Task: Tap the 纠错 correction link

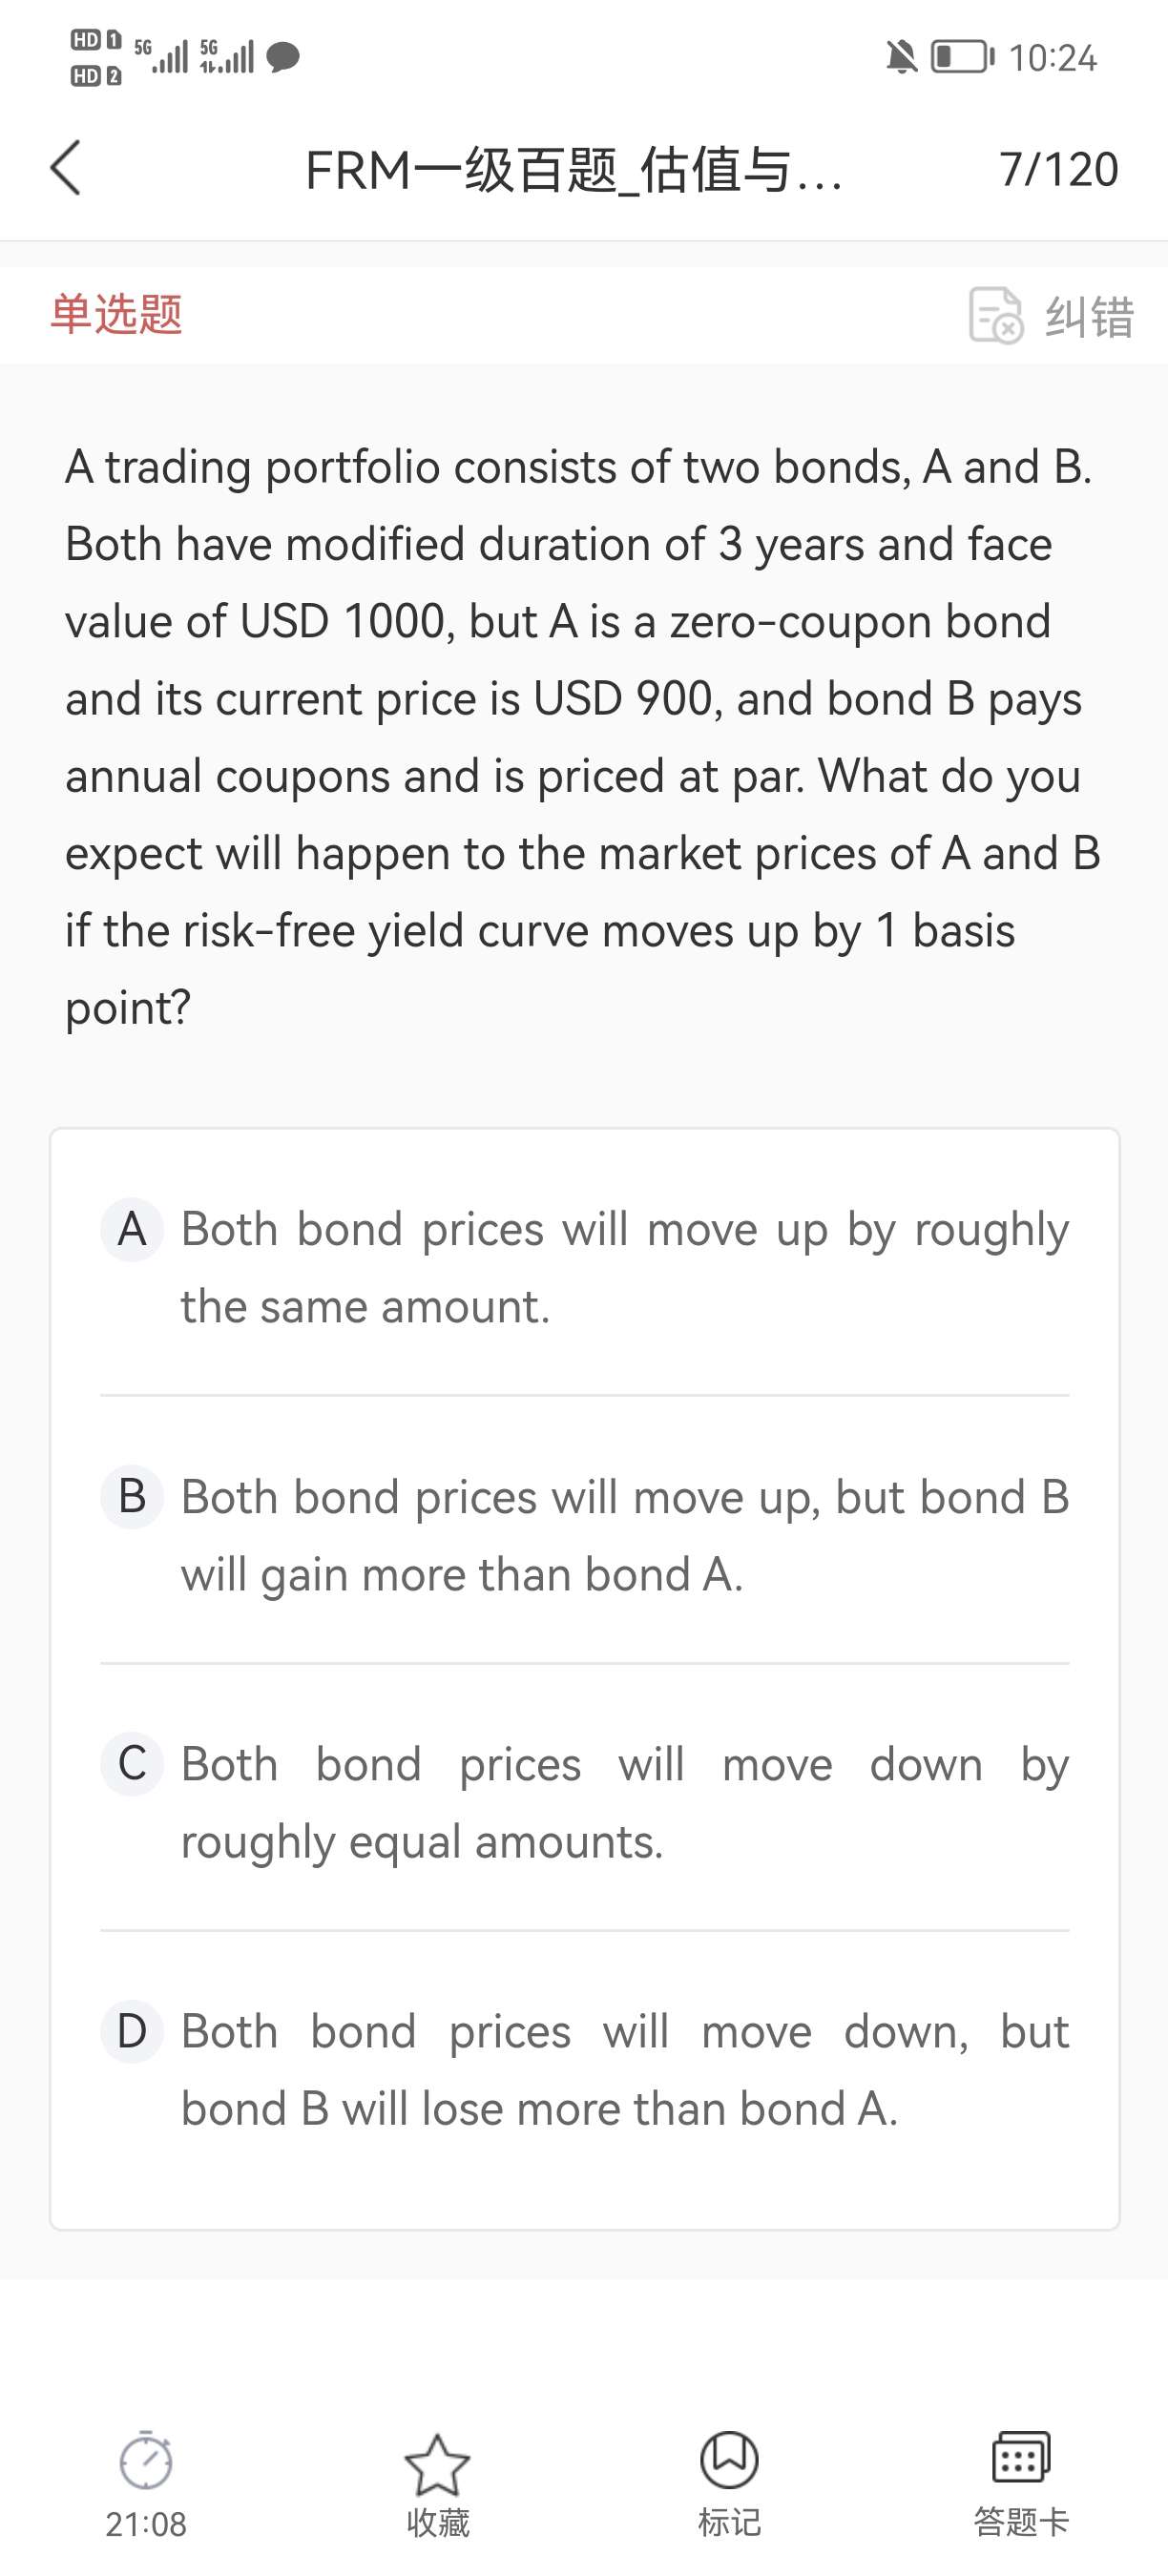Action: tap(1089, 317)
